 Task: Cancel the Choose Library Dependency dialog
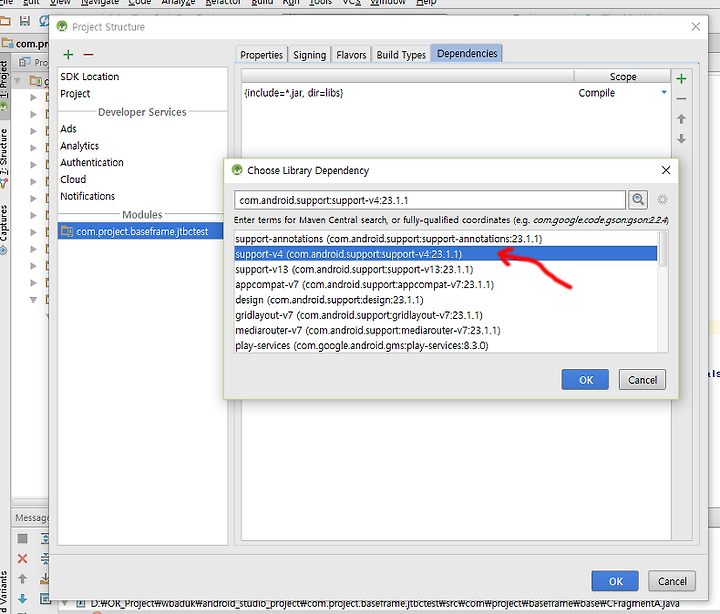(642, 380)
